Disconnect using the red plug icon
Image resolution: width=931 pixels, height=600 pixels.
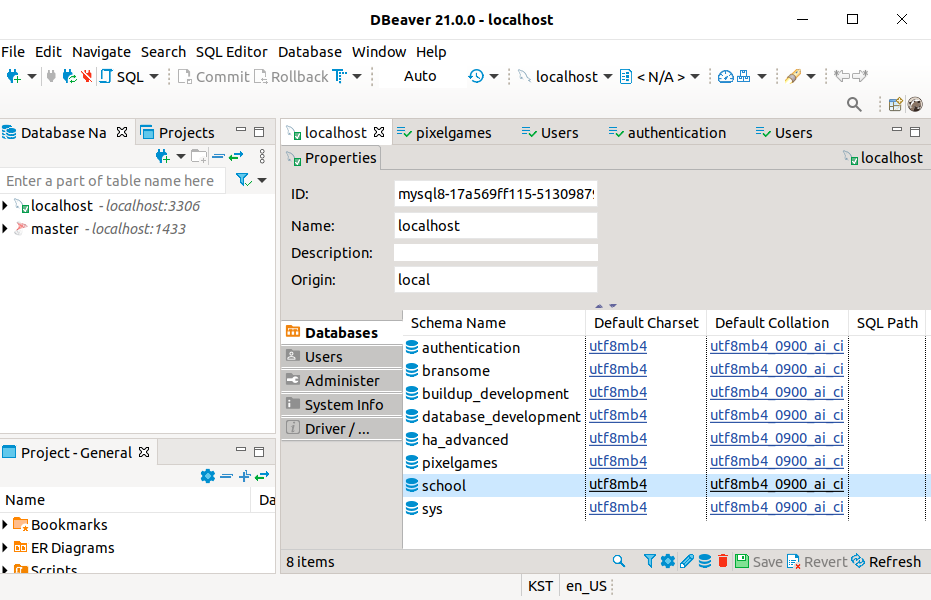click(x=86, y=76)
